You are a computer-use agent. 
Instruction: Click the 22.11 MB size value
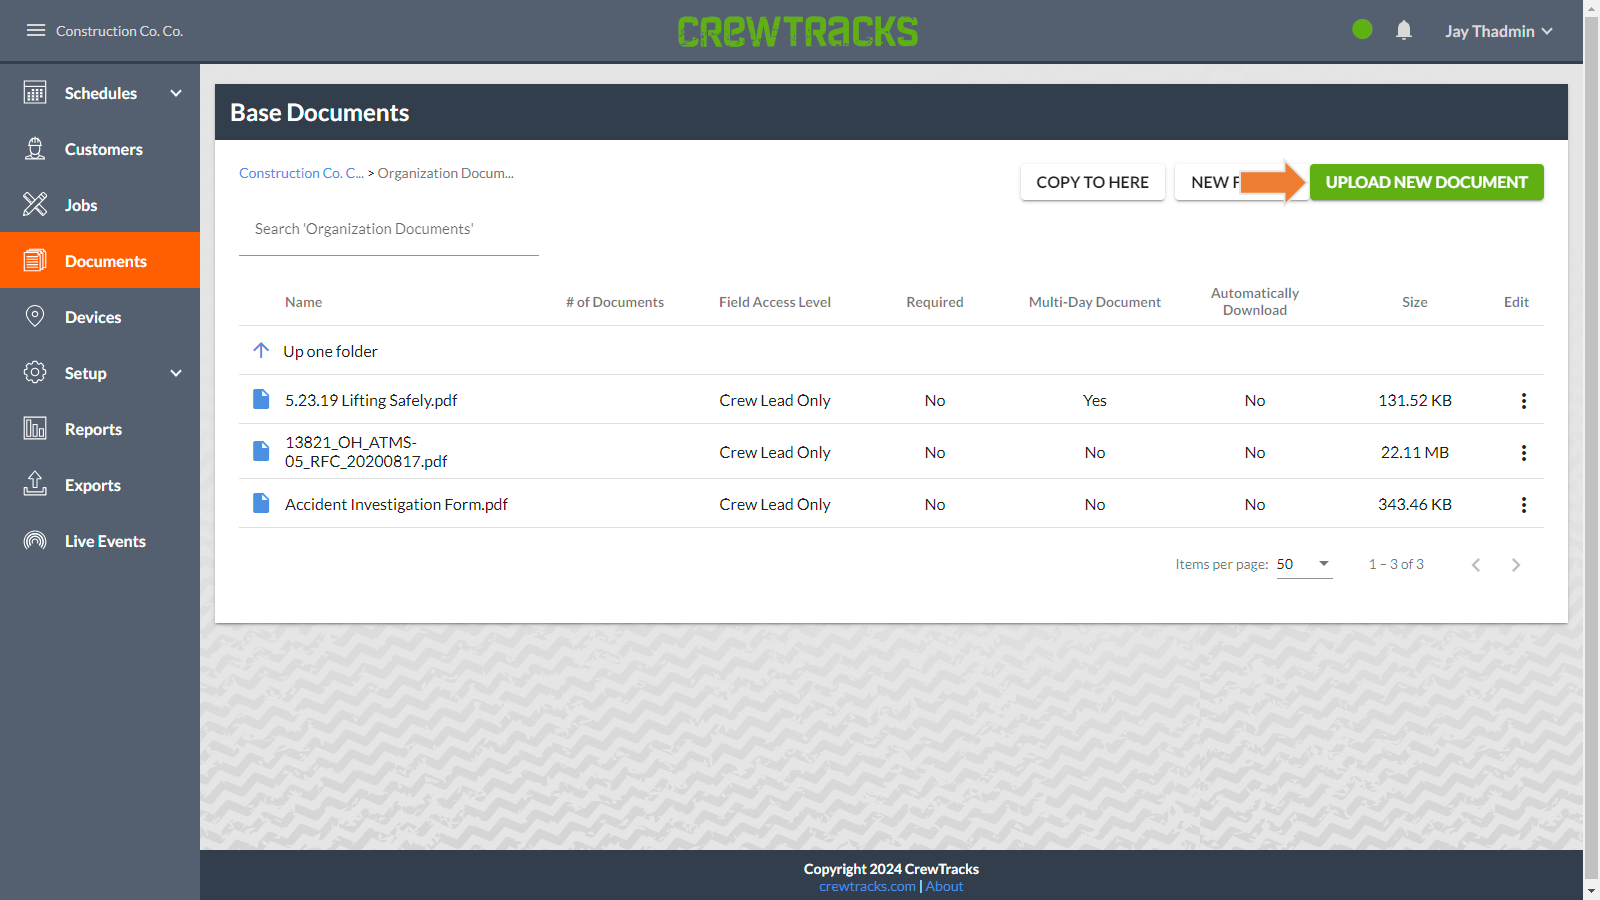tap(1415, 452)
